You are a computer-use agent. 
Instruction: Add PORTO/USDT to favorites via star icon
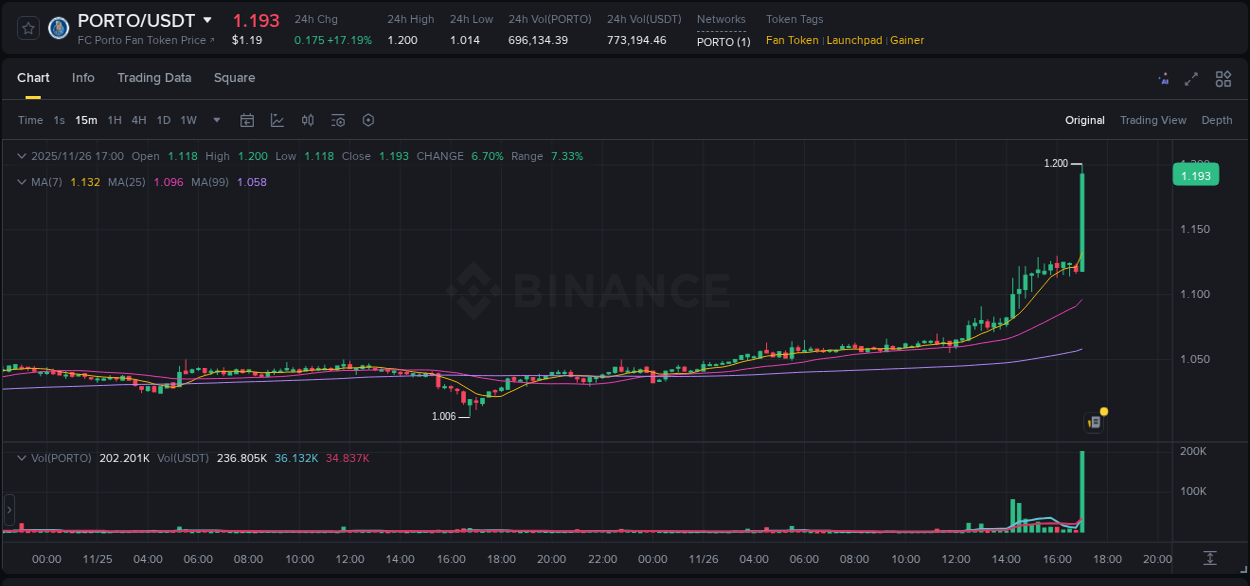27,27
